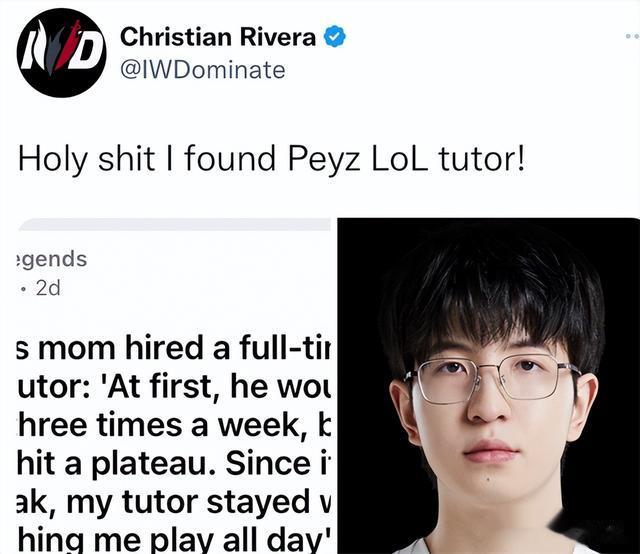View the portrait photo with glasses
The width and height of the screenshot is (640, 554).
tap(489, 386)
